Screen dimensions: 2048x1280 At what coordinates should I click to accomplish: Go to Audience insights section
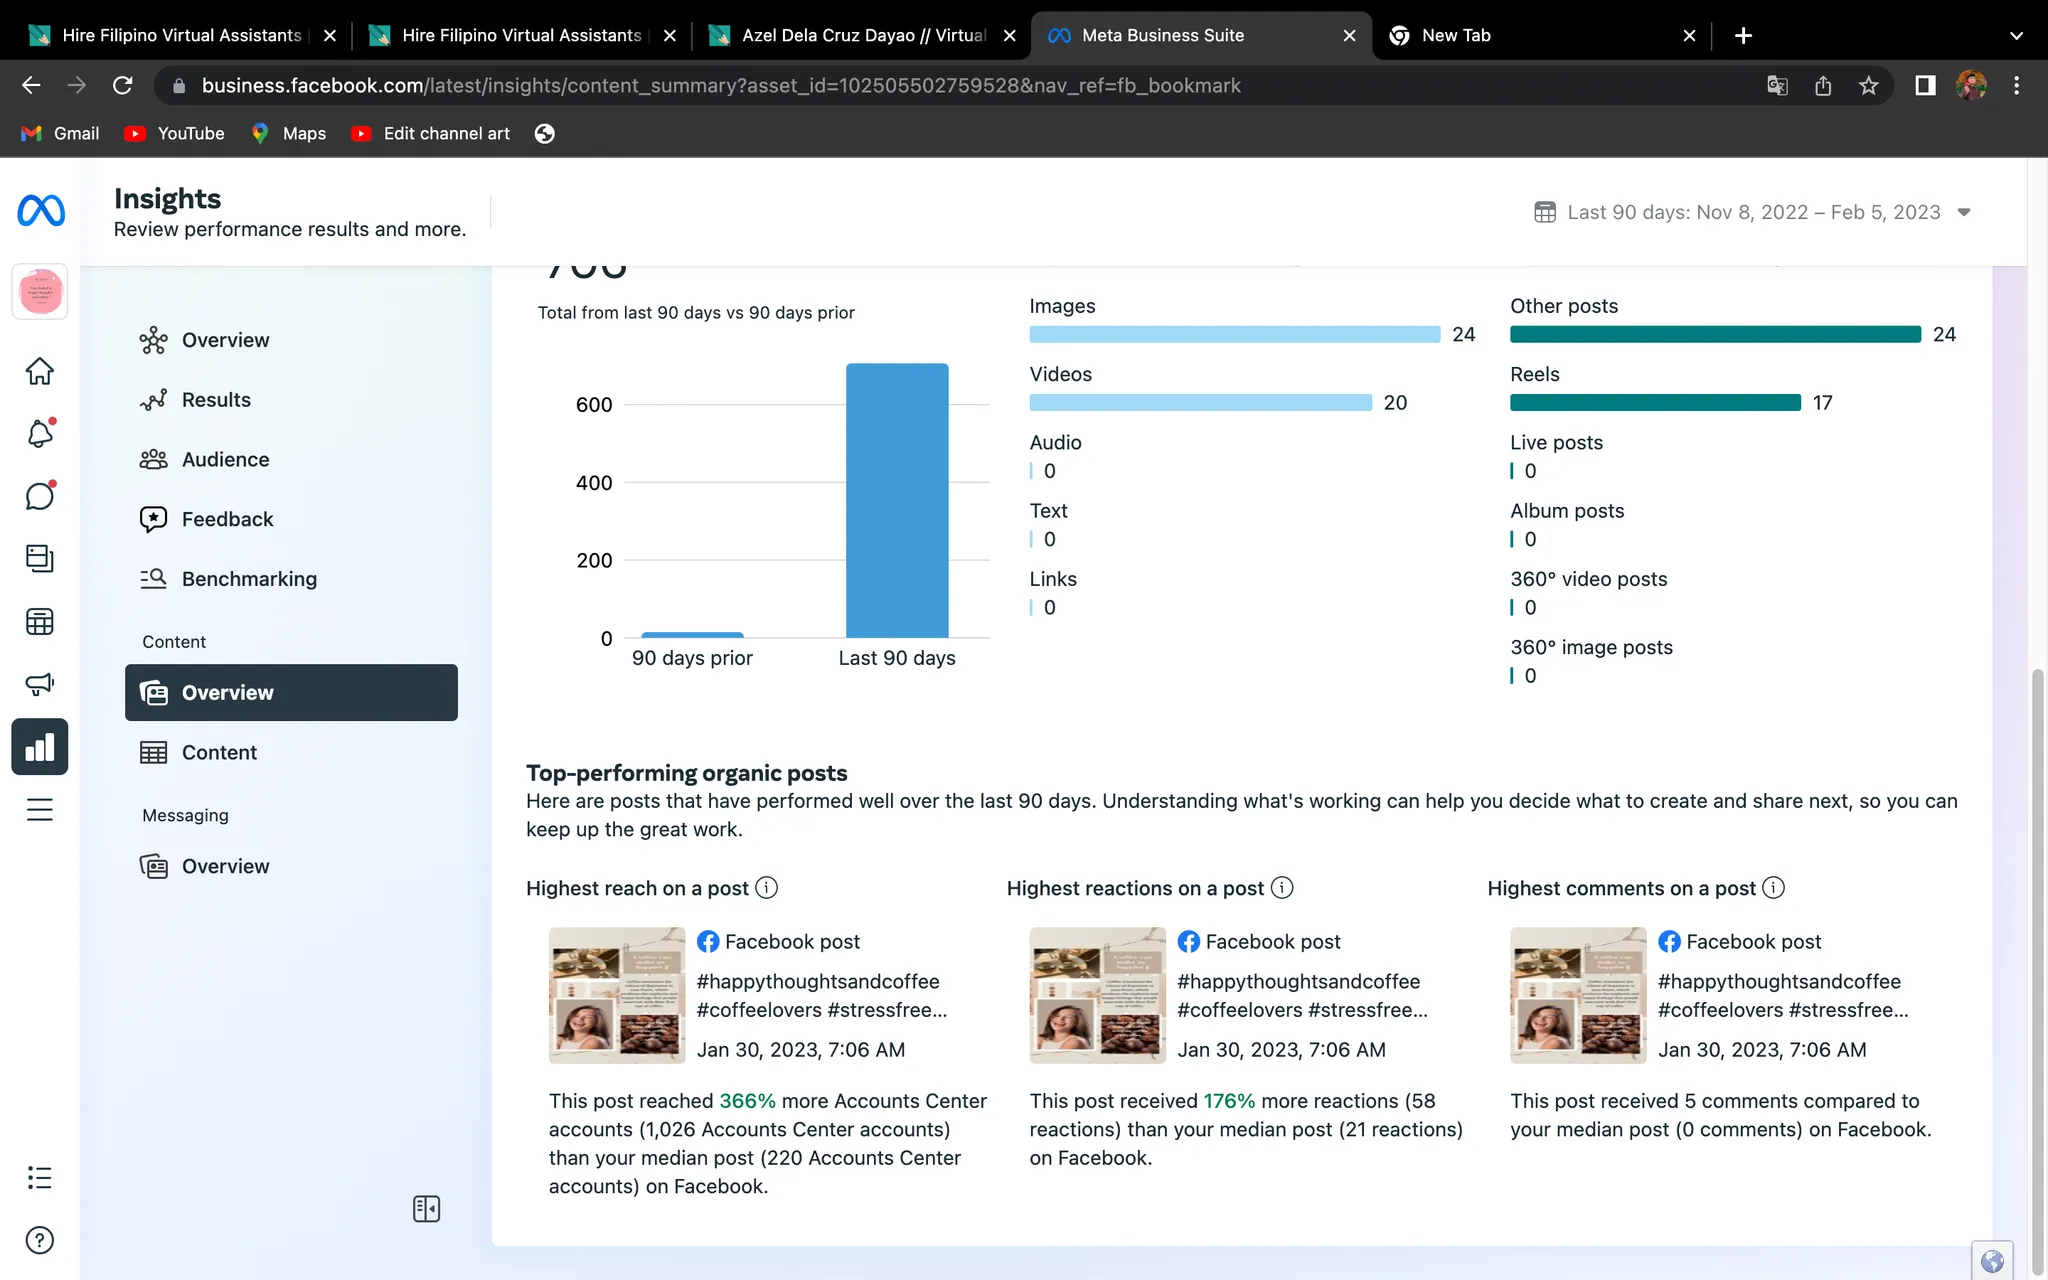225,460
